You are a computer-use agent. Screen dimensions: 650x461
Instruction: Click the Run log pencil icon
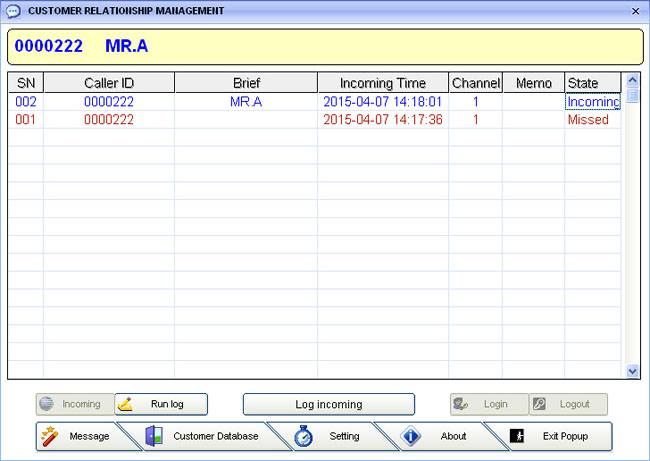click(126, 405)
